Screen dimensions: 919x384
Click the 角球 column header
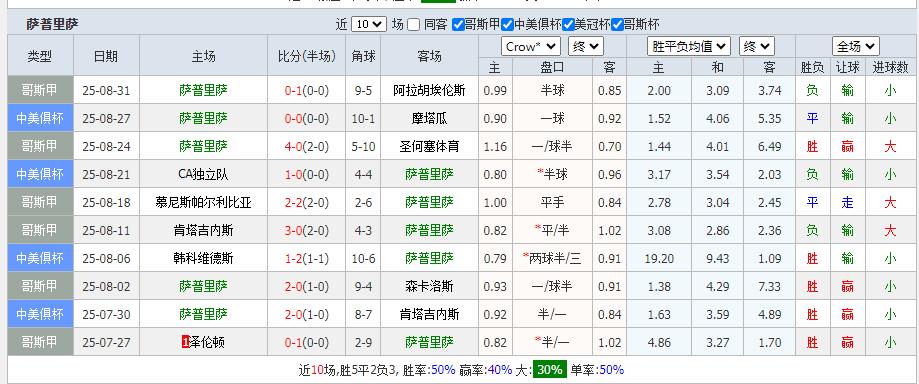(x=363, y=56)
